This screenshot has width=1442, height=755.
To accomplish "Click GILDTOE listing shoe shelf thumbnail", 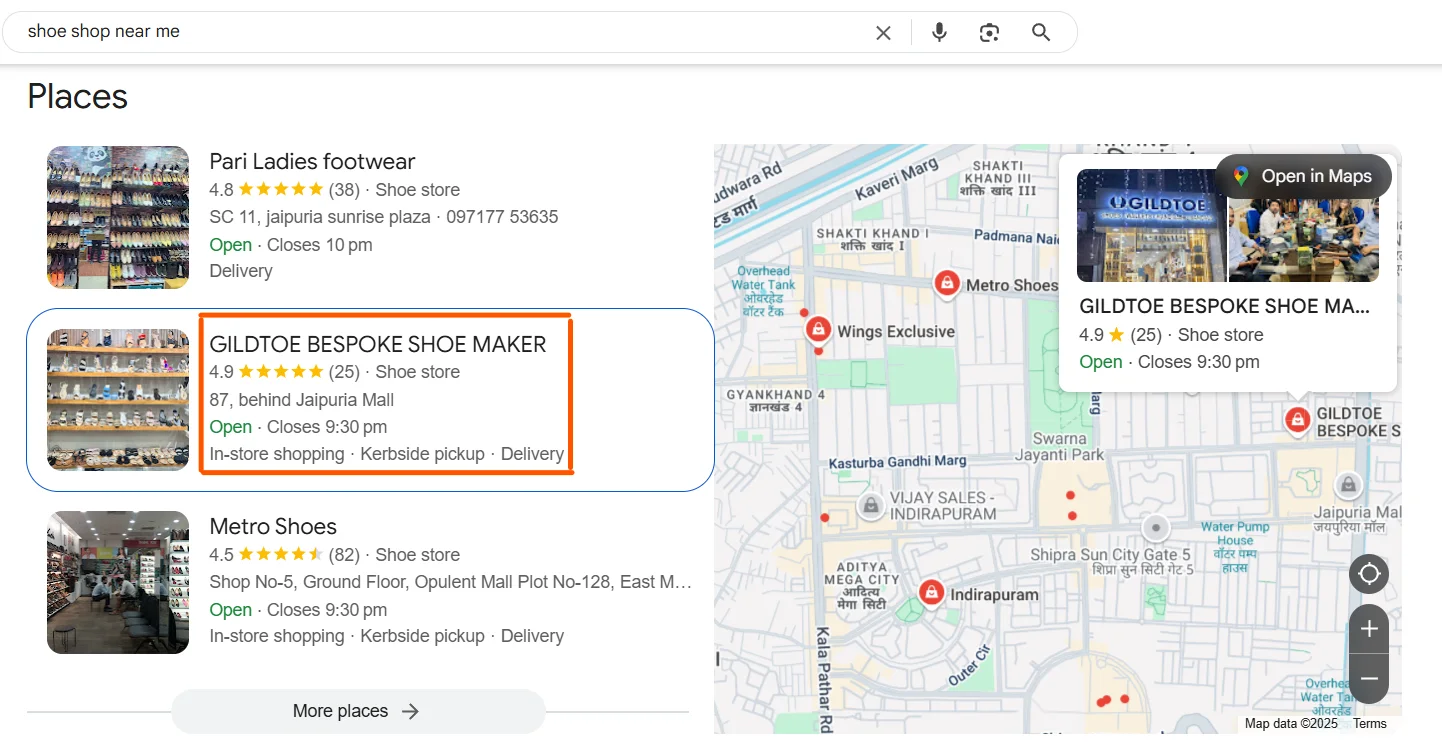I will pyautogui.click(x=118, y=400).
